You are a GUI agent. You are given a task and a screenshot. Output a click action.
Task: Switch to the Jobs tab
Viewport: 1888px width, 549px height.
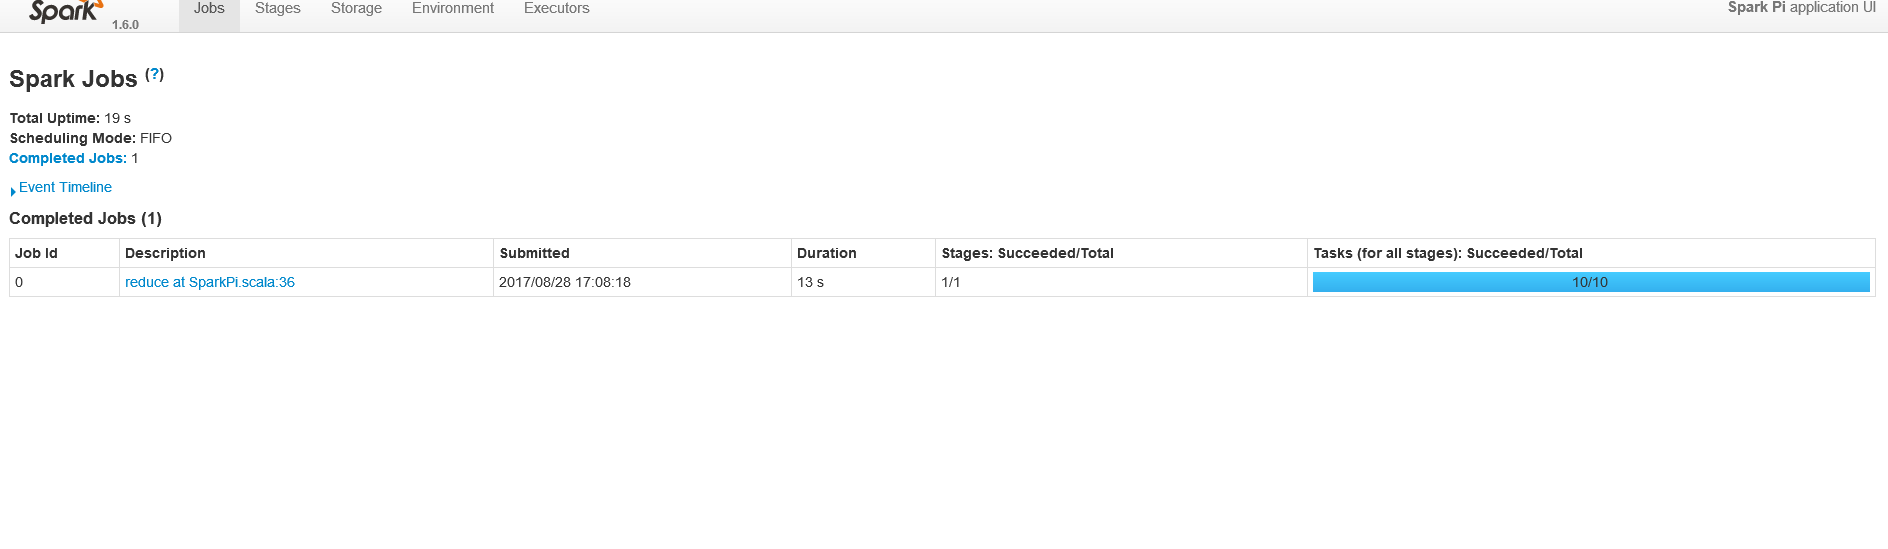pos(209,9)
